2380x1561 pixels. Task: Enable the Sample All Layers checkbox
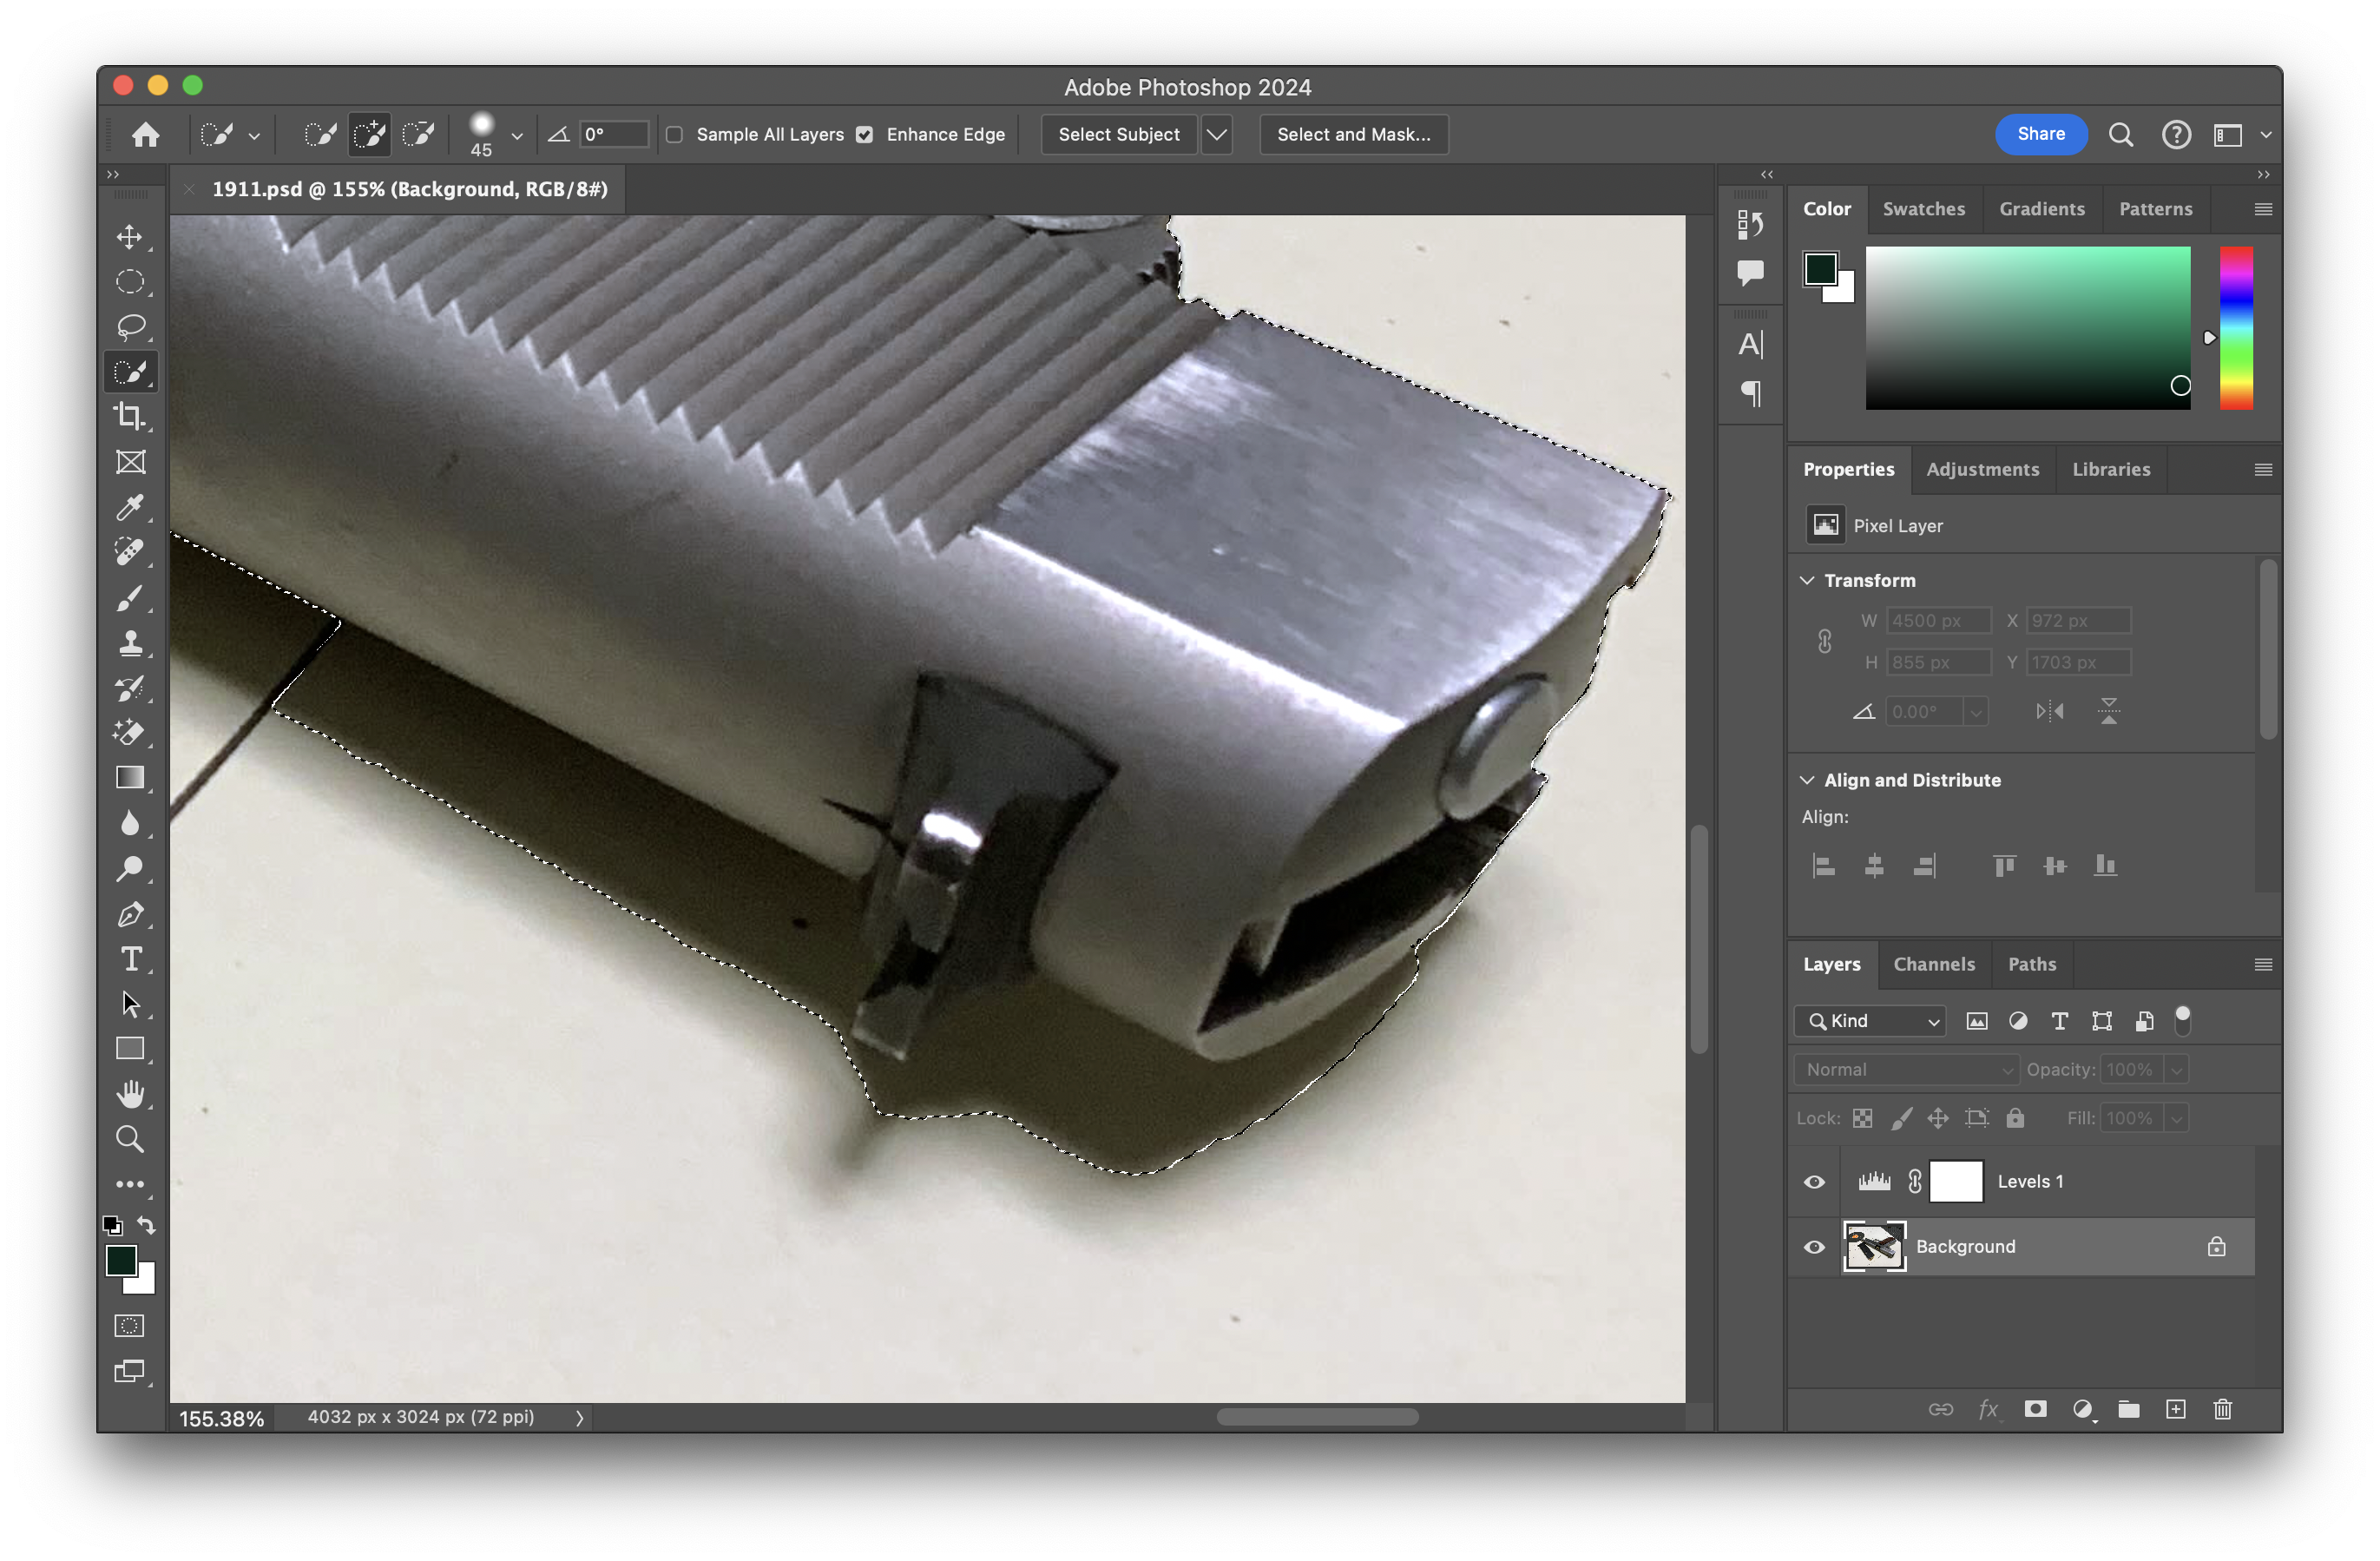click(x=675, y=134)
